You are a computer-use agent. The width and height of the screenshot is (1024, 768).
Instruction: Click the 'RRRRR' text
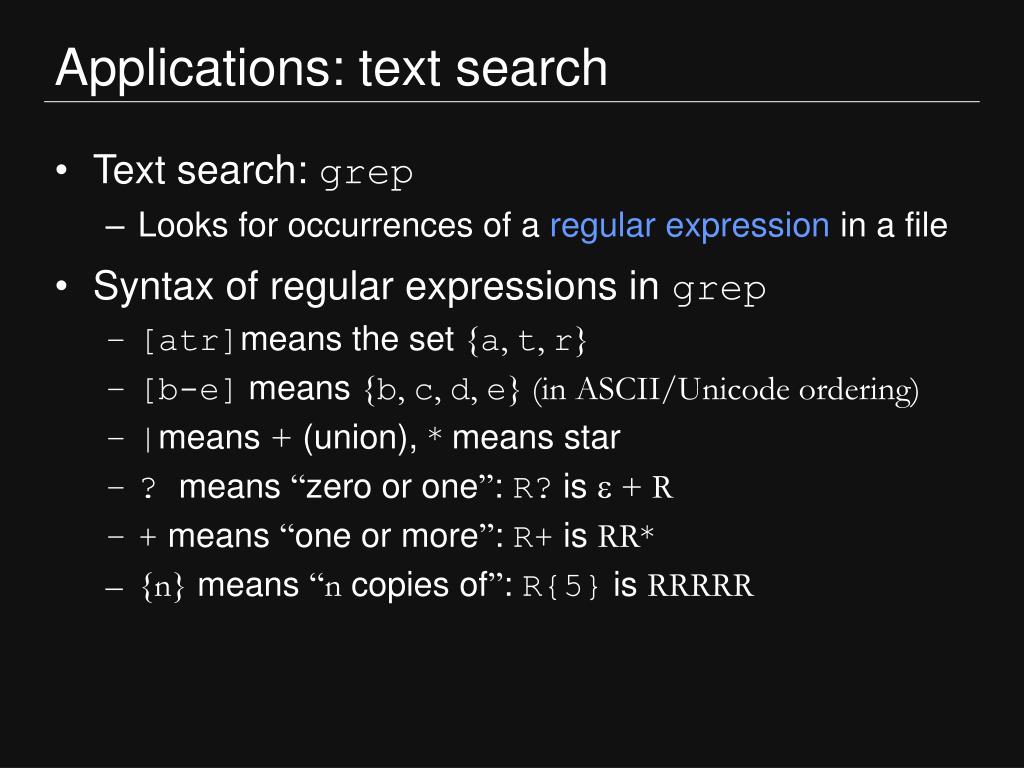pyautogui.click(x=700, y=585)
